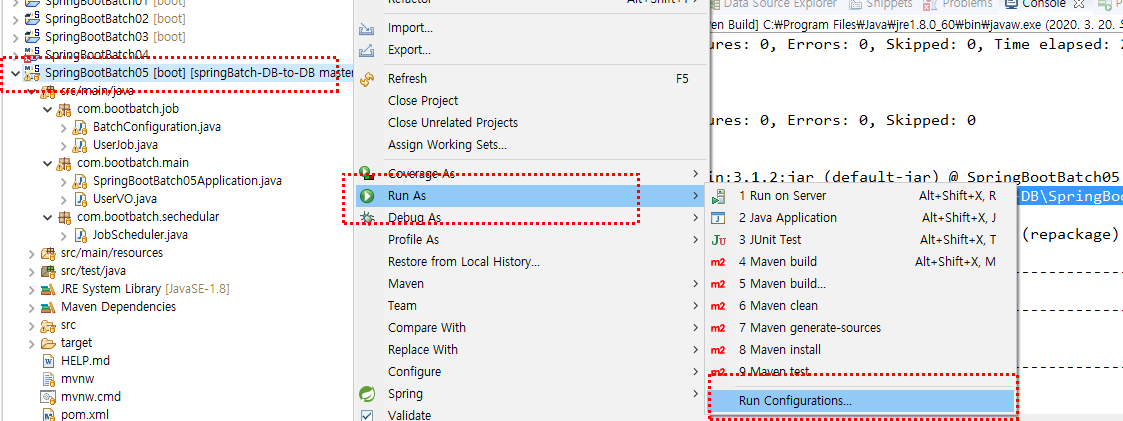Screen dimensions: 1123x421
Task: Click the Run As green play icon
Action: (367, 195)
